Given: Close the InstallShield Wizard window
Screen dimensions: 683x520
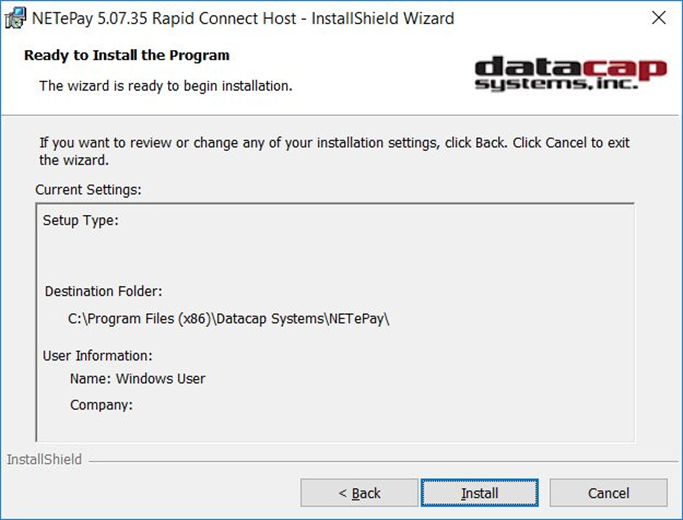Looking at the screenshot, I should 658,18.
